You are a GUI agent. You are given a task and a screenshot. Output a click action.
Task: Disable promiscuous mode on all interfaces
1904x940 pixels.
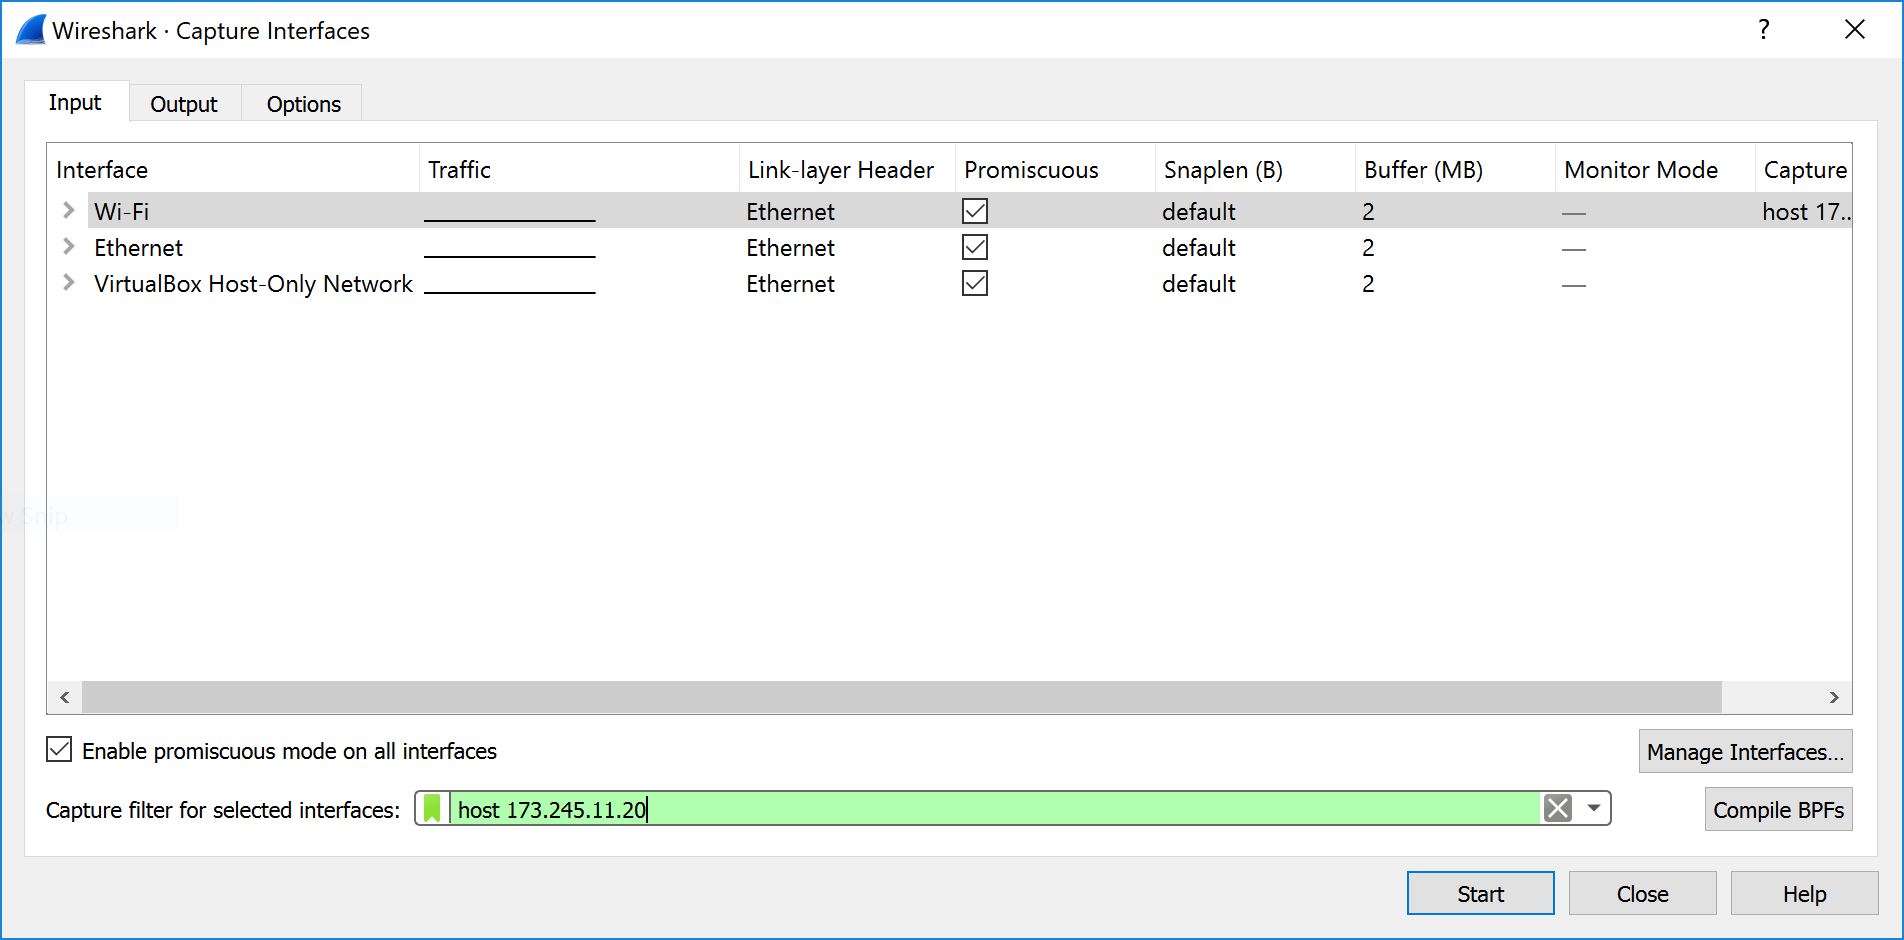tap(59, 750)
